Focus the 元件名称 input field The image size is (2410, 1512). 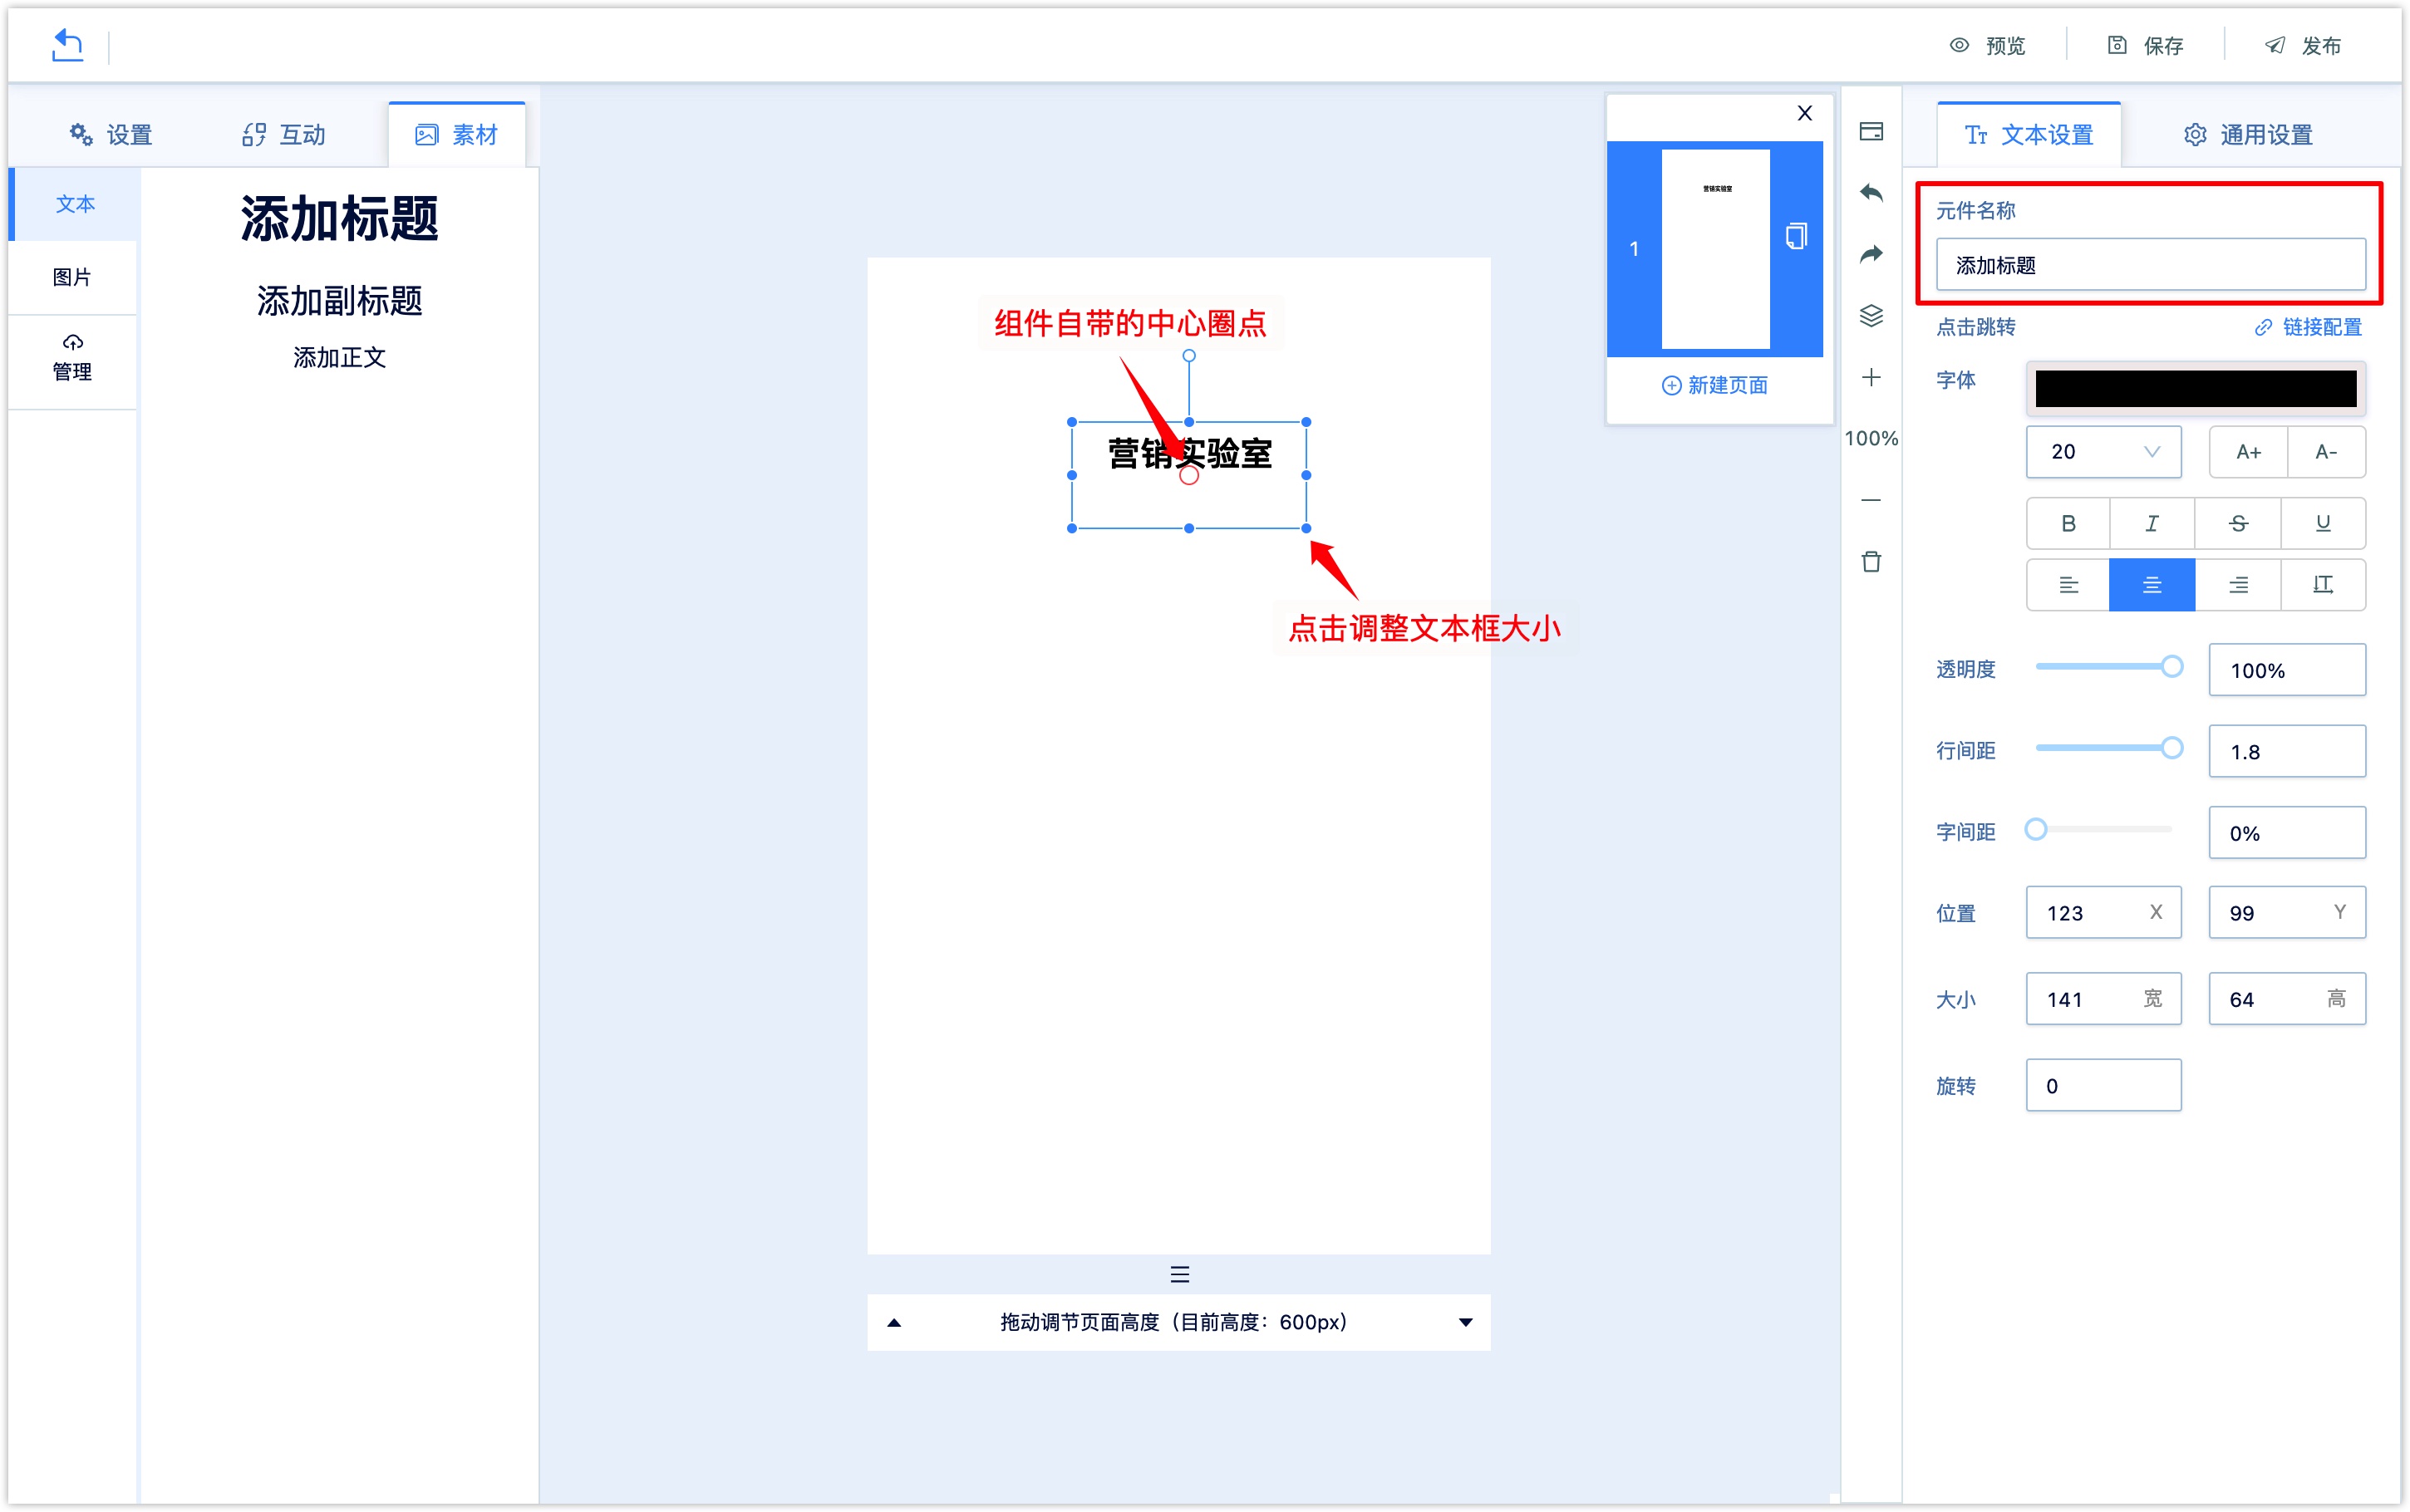click(2150, 265)
